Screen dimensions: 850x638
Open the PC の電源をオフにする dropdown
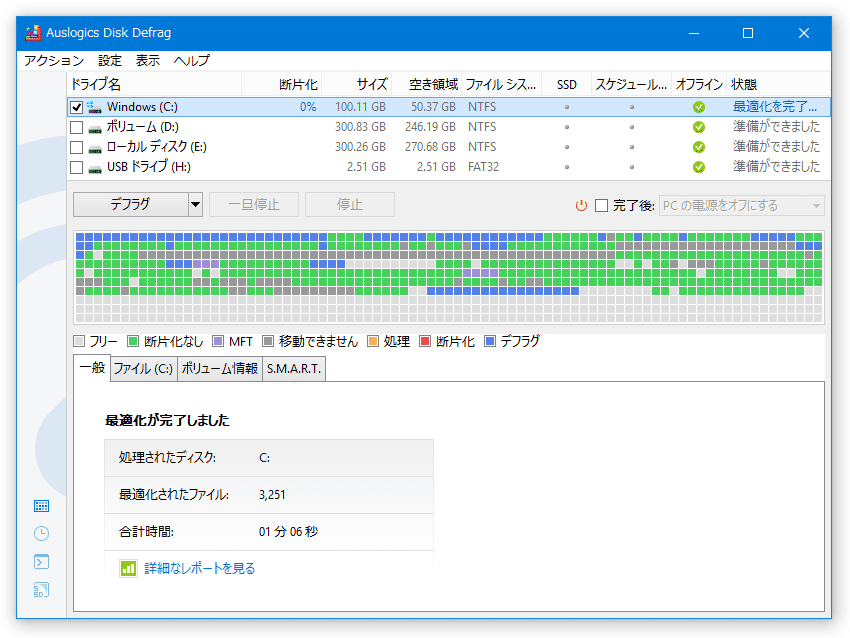tap(742, 205)
